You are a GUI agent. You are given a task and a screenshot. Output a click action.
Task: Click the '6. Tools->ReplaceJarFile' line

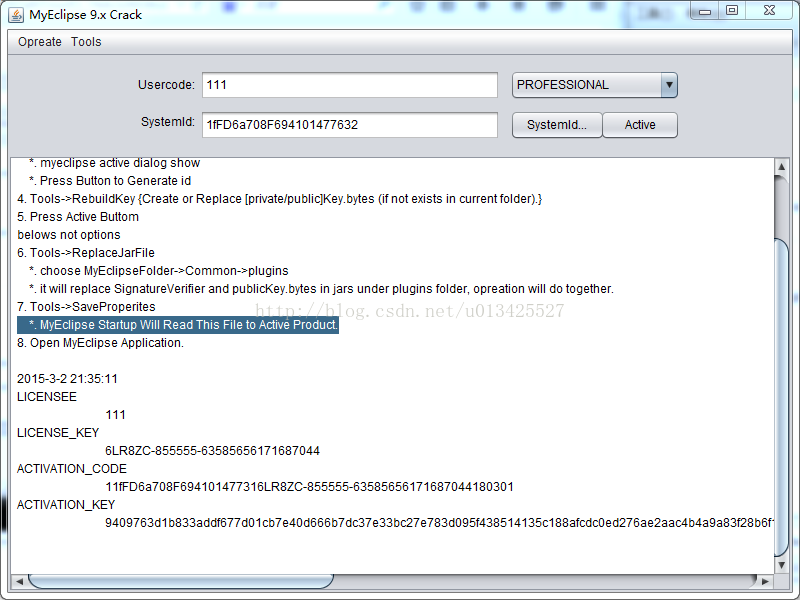coord(86,253)
